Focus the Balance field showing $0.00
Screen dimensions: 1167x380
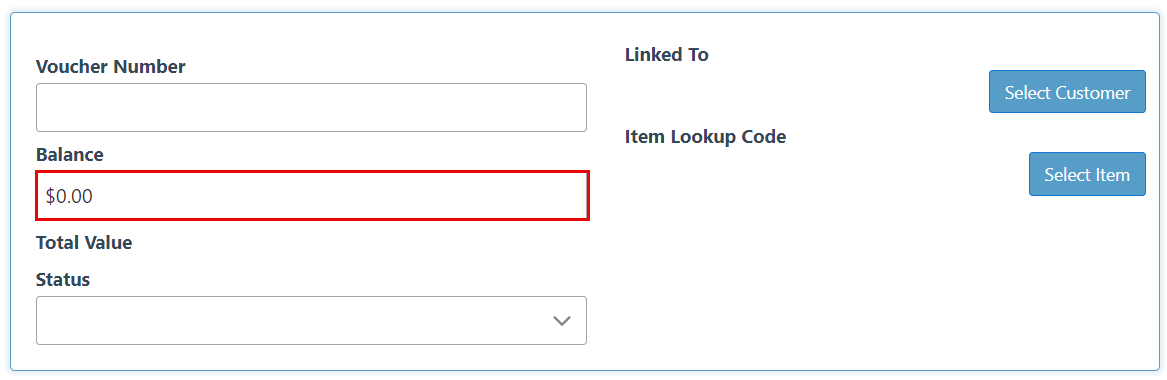(313, 196)
